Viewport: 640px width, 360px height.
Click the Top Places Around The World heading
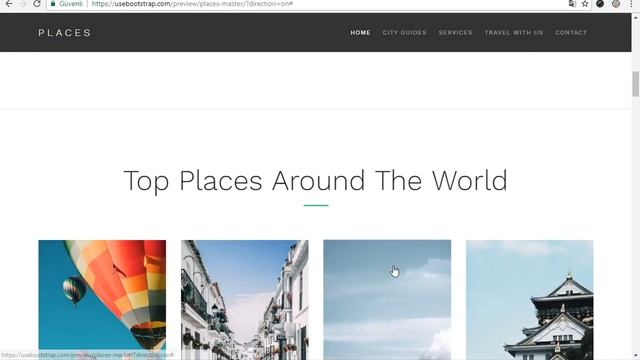[x=316, y=181]
